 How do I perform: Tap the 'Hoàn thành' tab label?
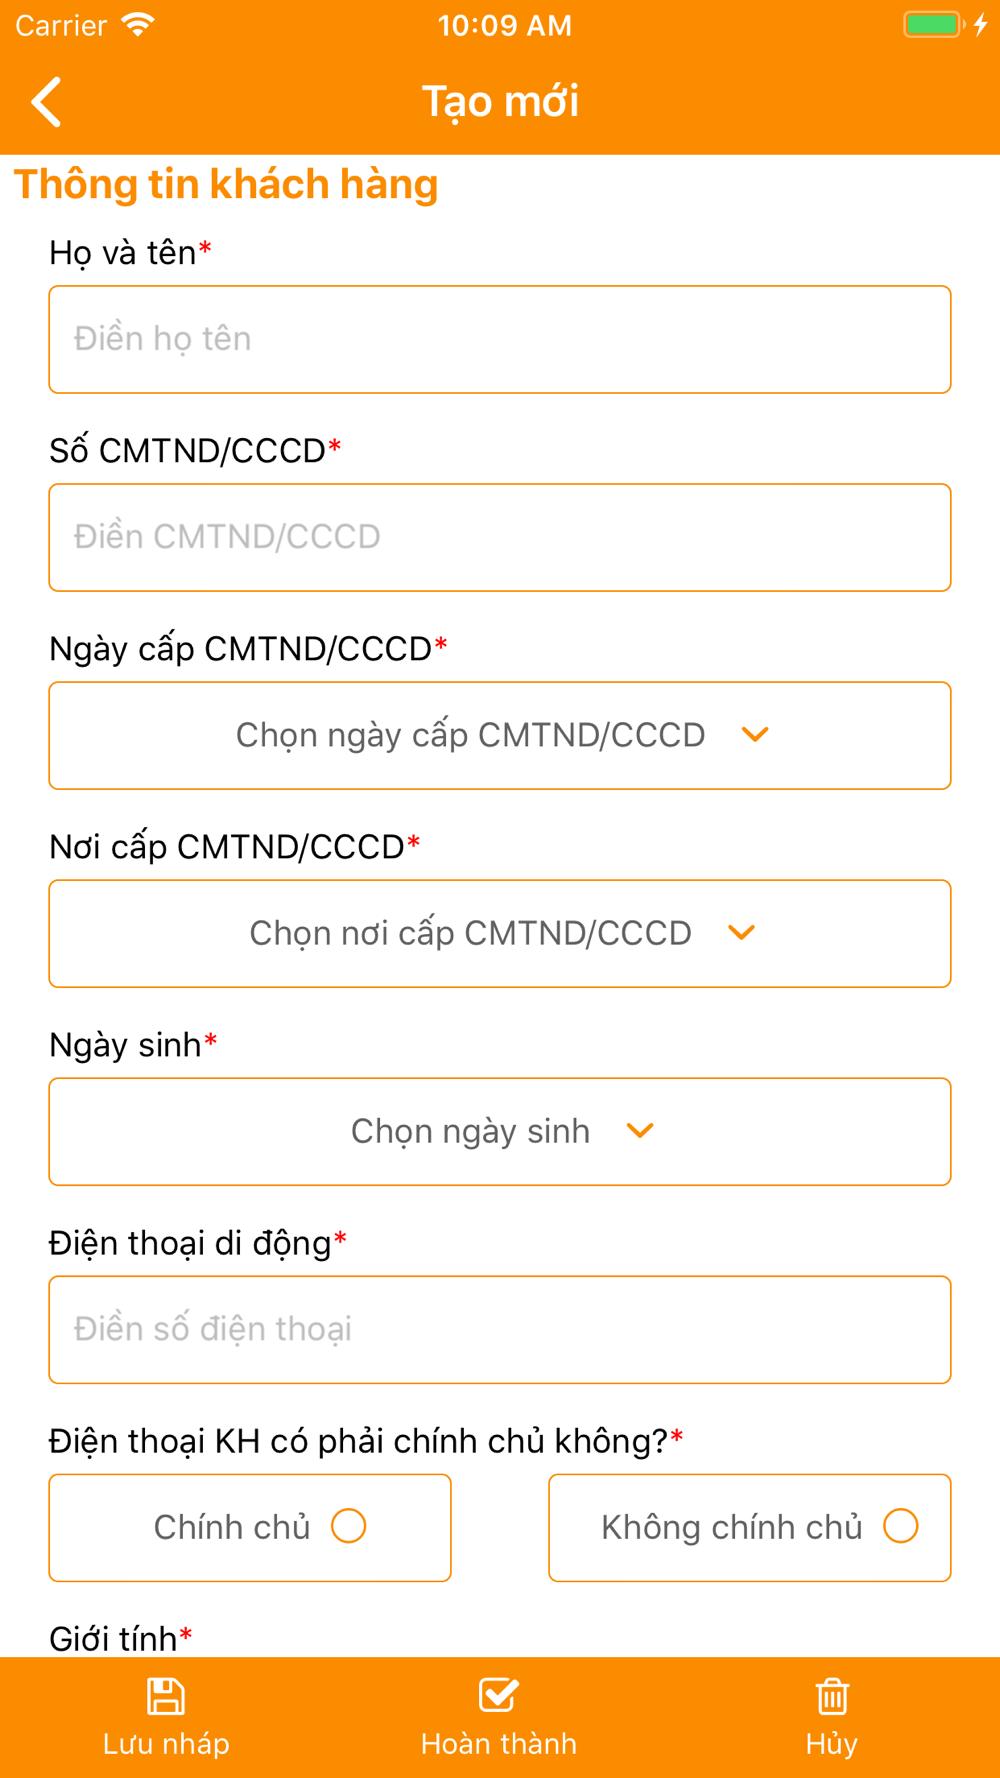[x=498, y=1744]
